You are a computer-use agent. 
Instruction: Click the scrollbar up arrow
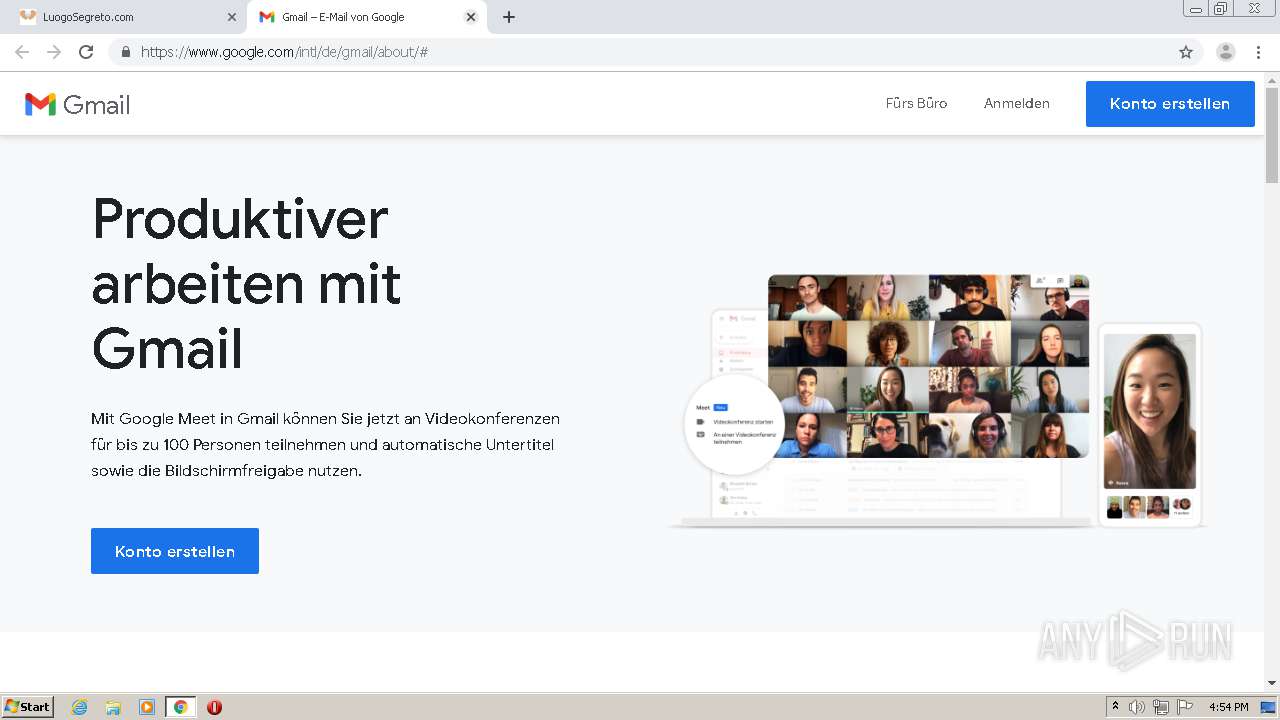pyautogui.click(x=1272, y=79)
